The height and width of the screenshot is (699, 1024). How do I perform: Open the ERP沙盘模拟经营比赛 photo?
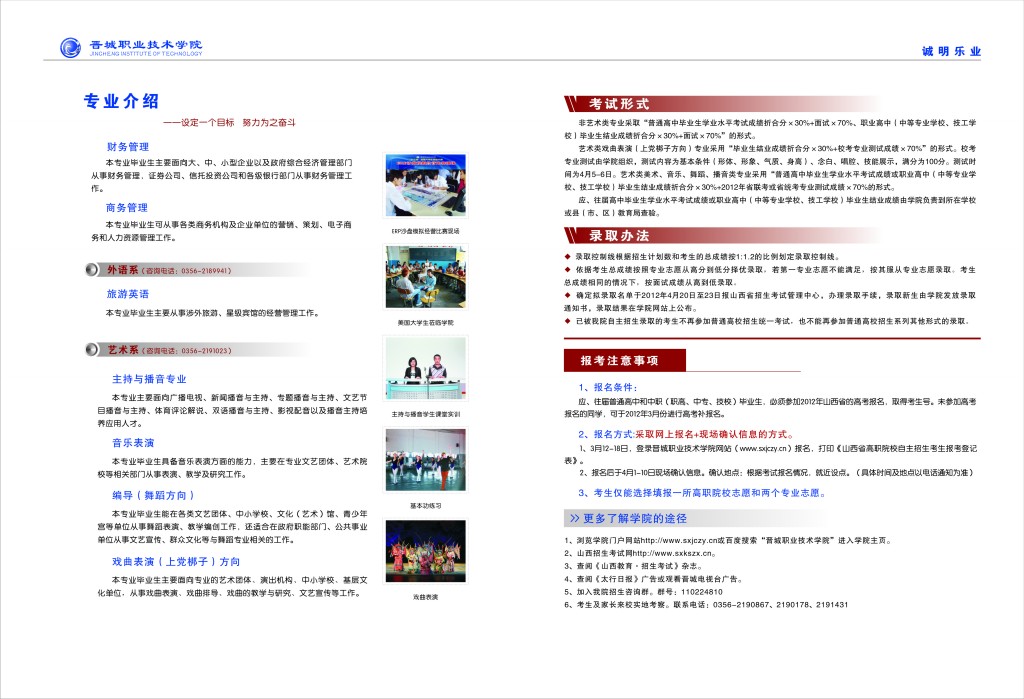coord(425,186)
